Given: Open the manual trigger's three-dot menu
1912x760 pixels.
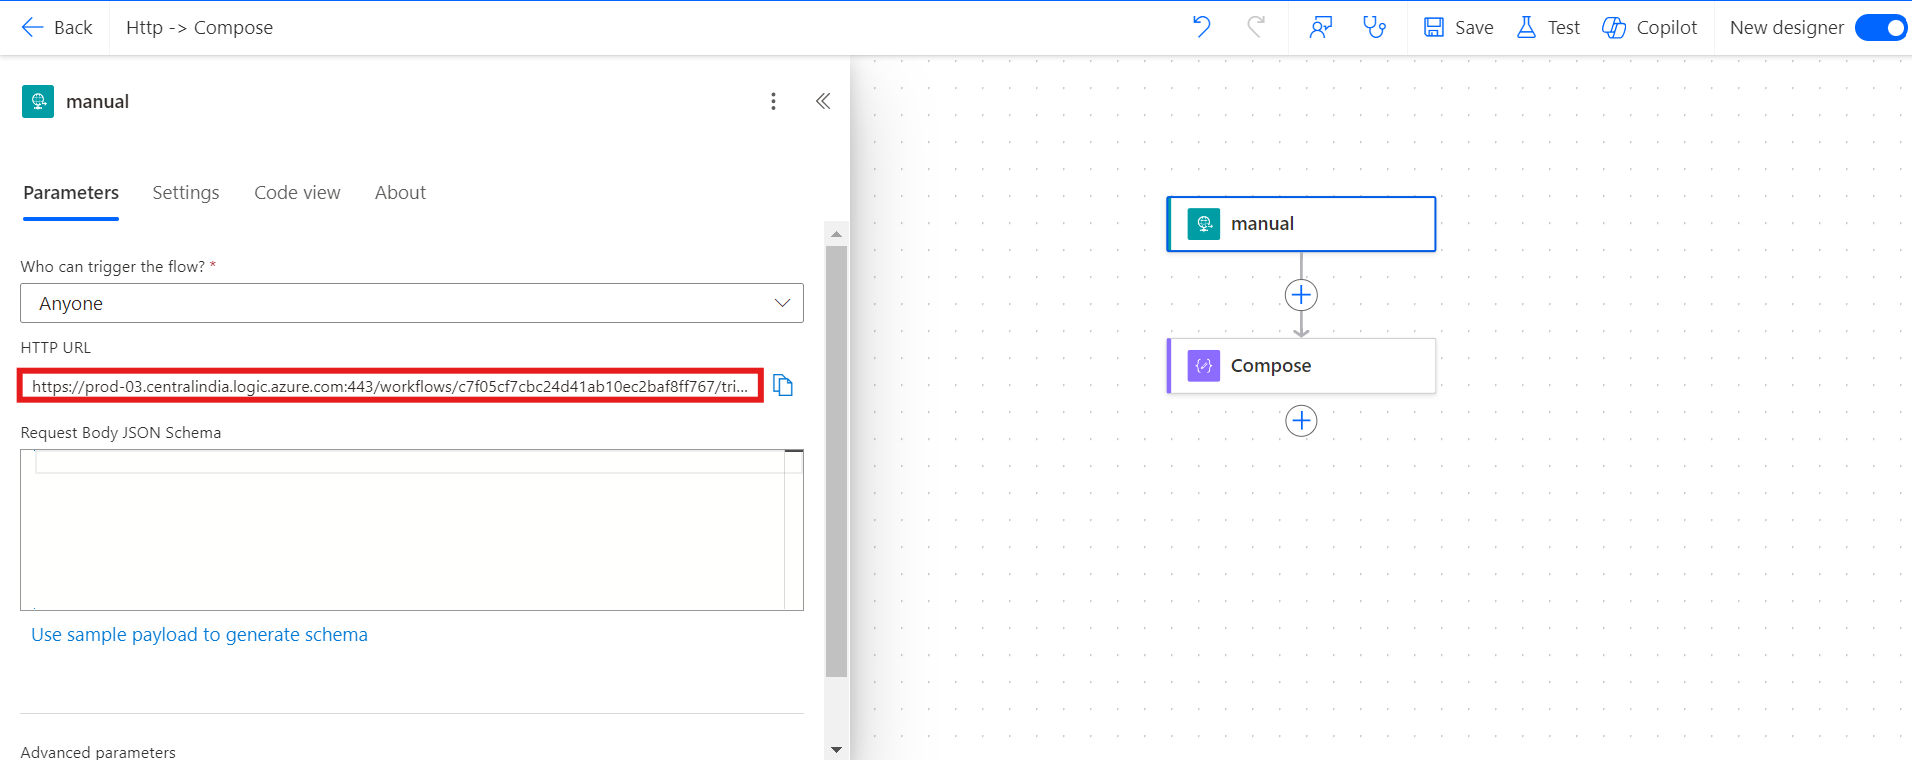Looking at the screenshot, I should point(773,101).
